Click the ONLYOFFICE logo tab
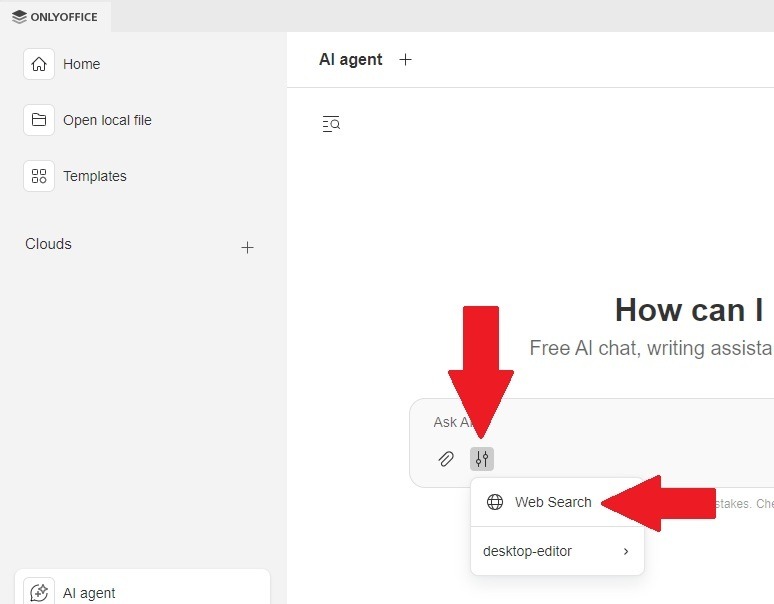 coord(55,17)
